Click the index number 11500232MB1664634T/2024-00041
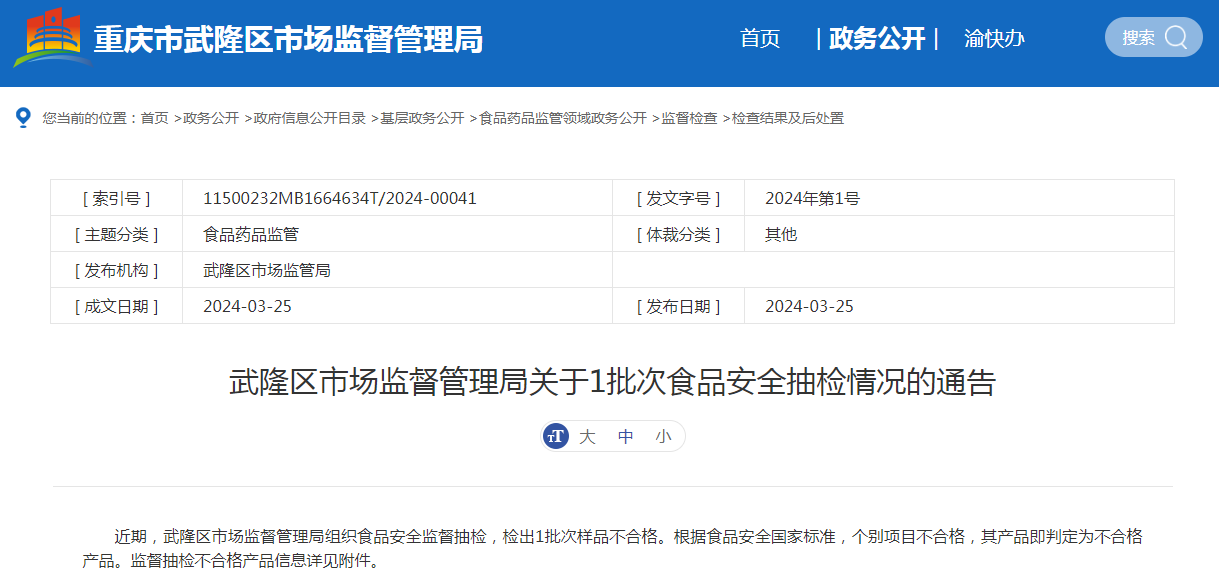Screen dimensions: 1219x575 click(340, 198)
